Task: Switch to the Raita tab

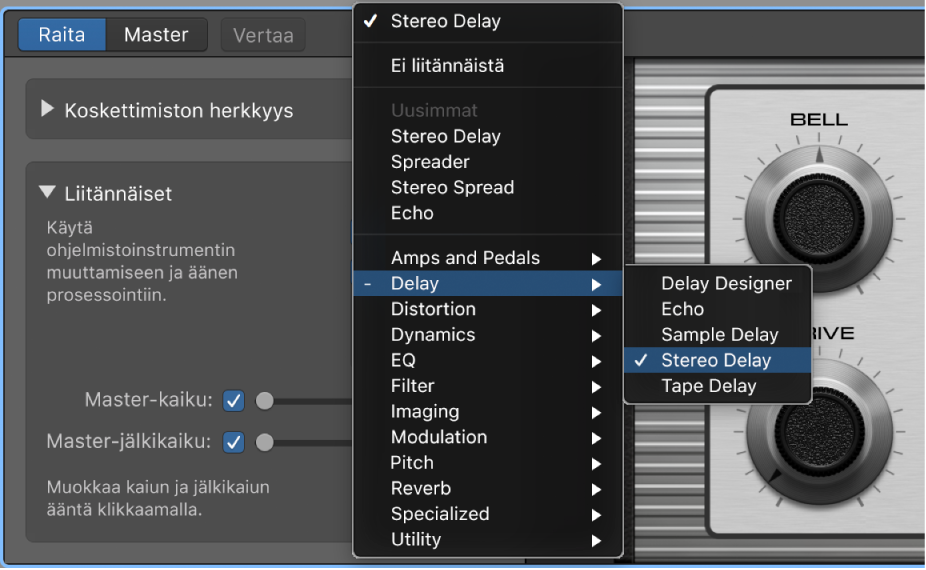Action: [x=62, y=35]
